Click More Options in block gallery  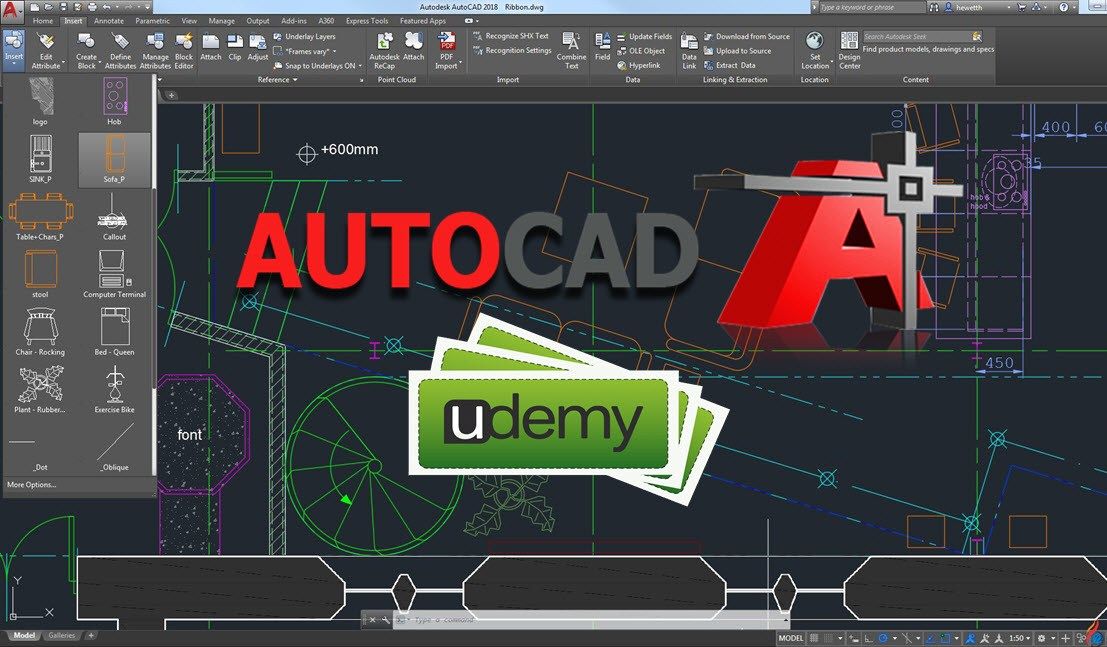point(31,485)
